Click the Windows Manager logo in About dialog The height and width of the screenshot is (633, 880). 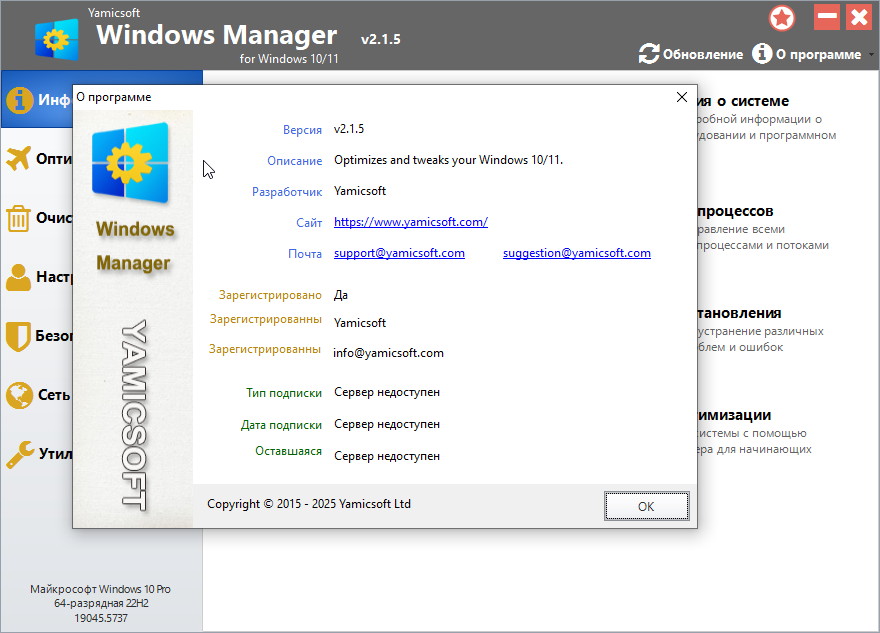[x=131, y=163]
